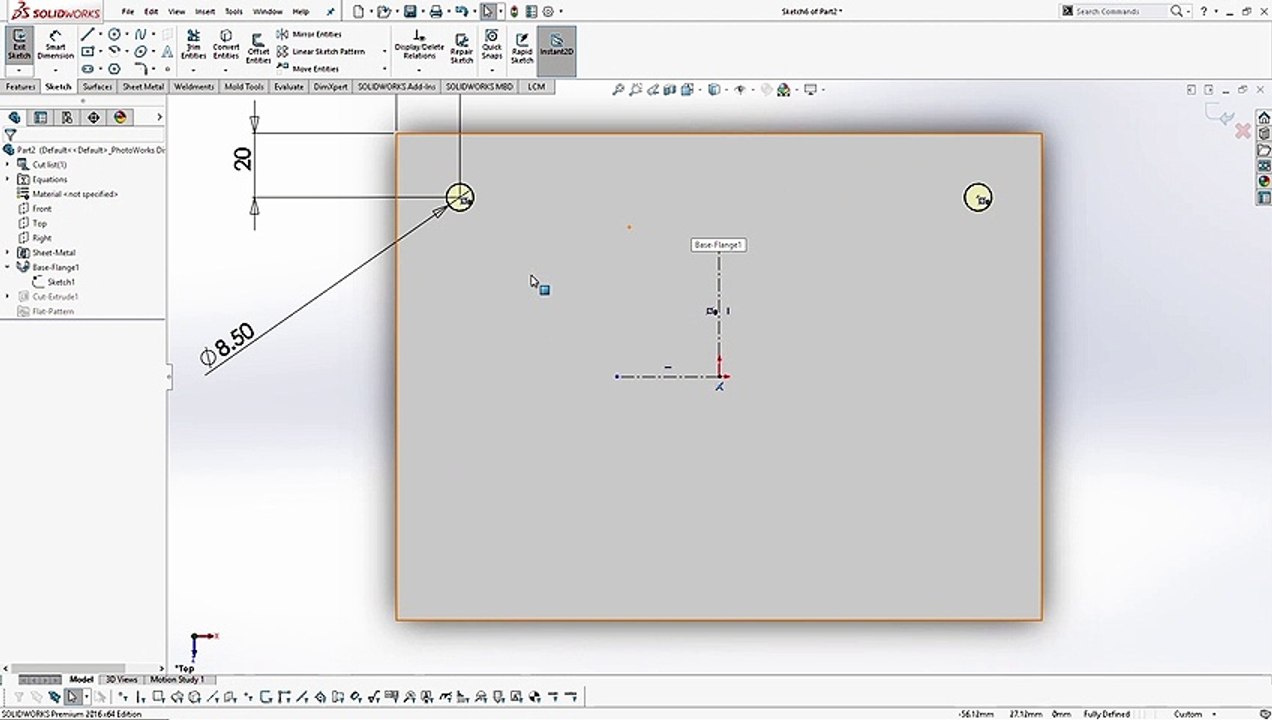
Task: Open the FeatureManager design tree tab
Action: 14,117
